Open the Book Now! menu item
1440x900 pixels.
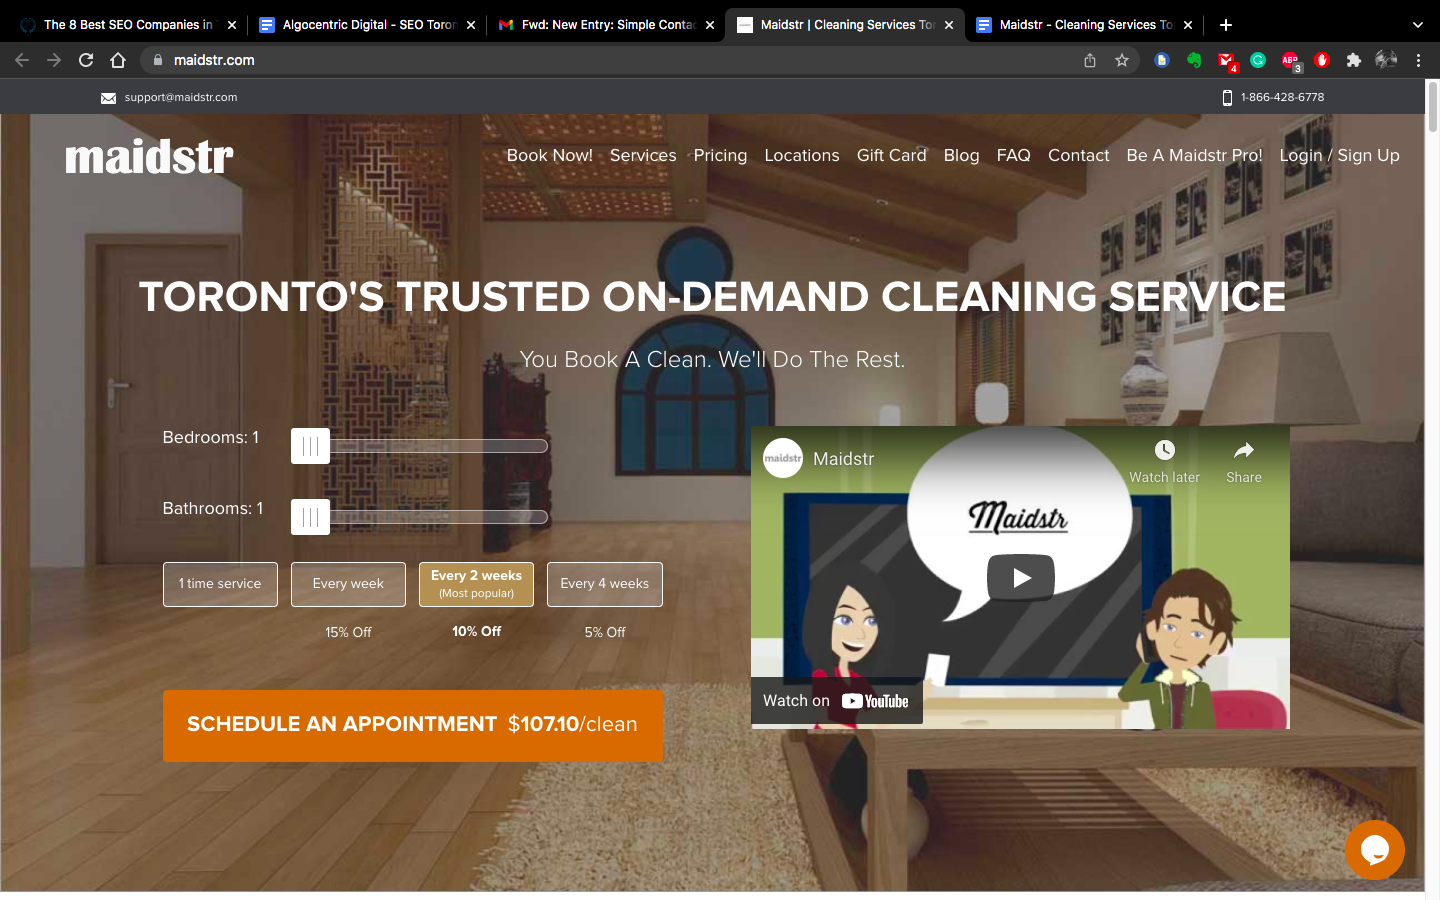[x=550, y=155]
